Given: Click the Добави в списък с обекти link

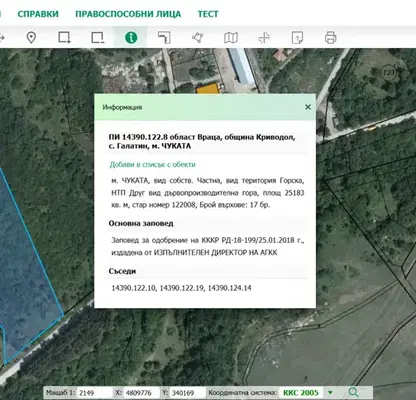Looking at the screenshot, I should tap(152, 164).
